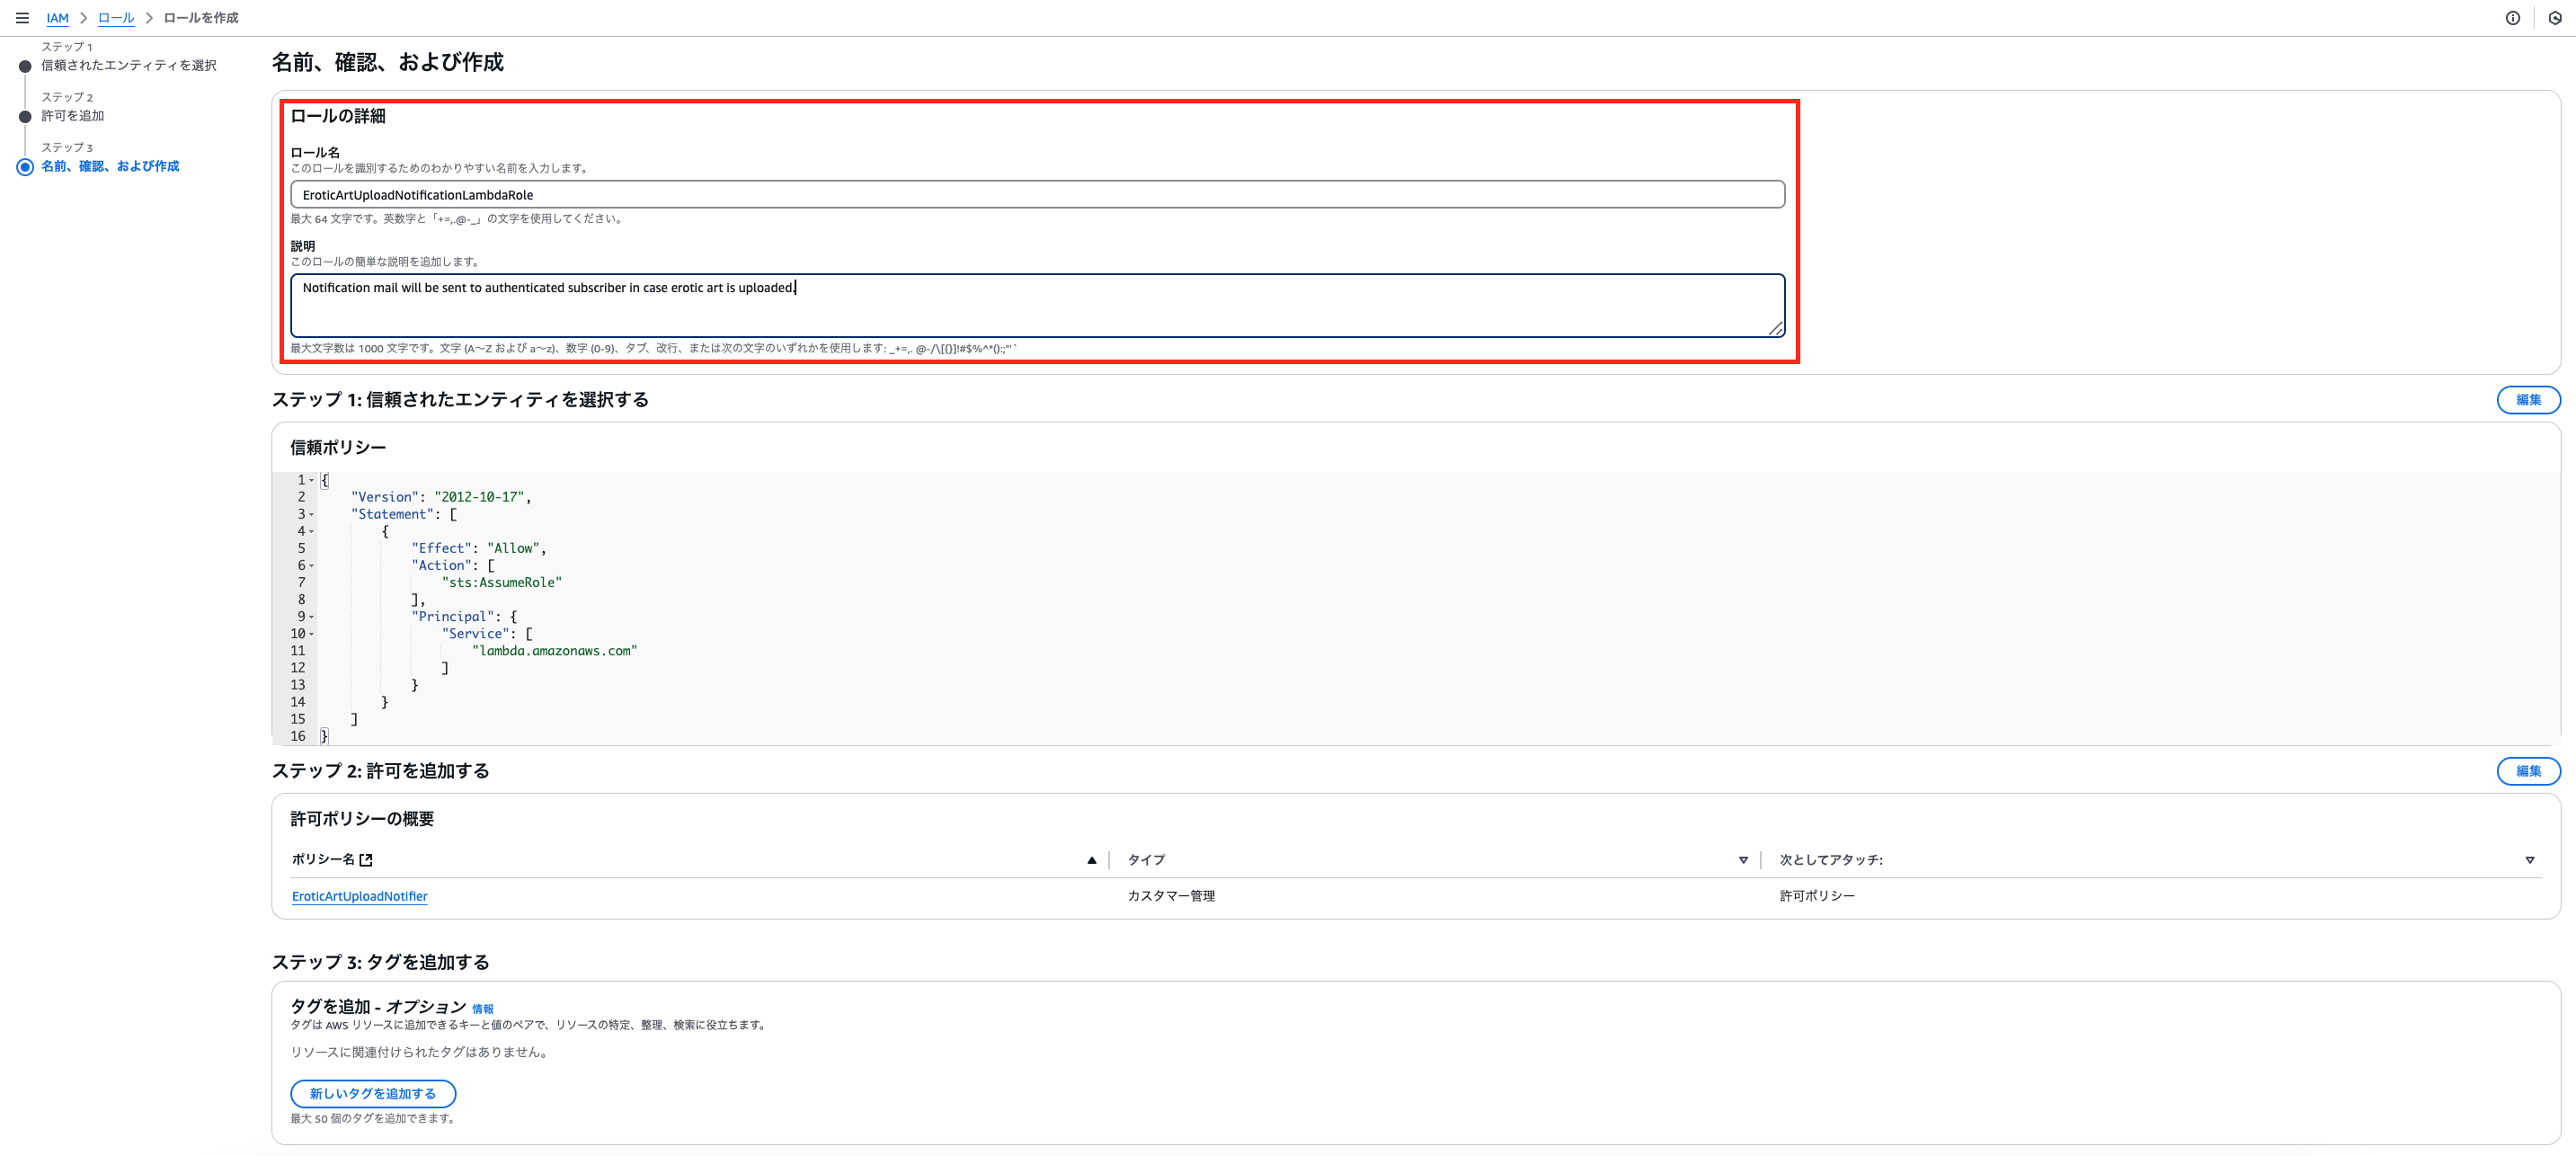The image size is (2576, 1156).
Task: Click the info circle icon top right
Action: pos(2512,18)
